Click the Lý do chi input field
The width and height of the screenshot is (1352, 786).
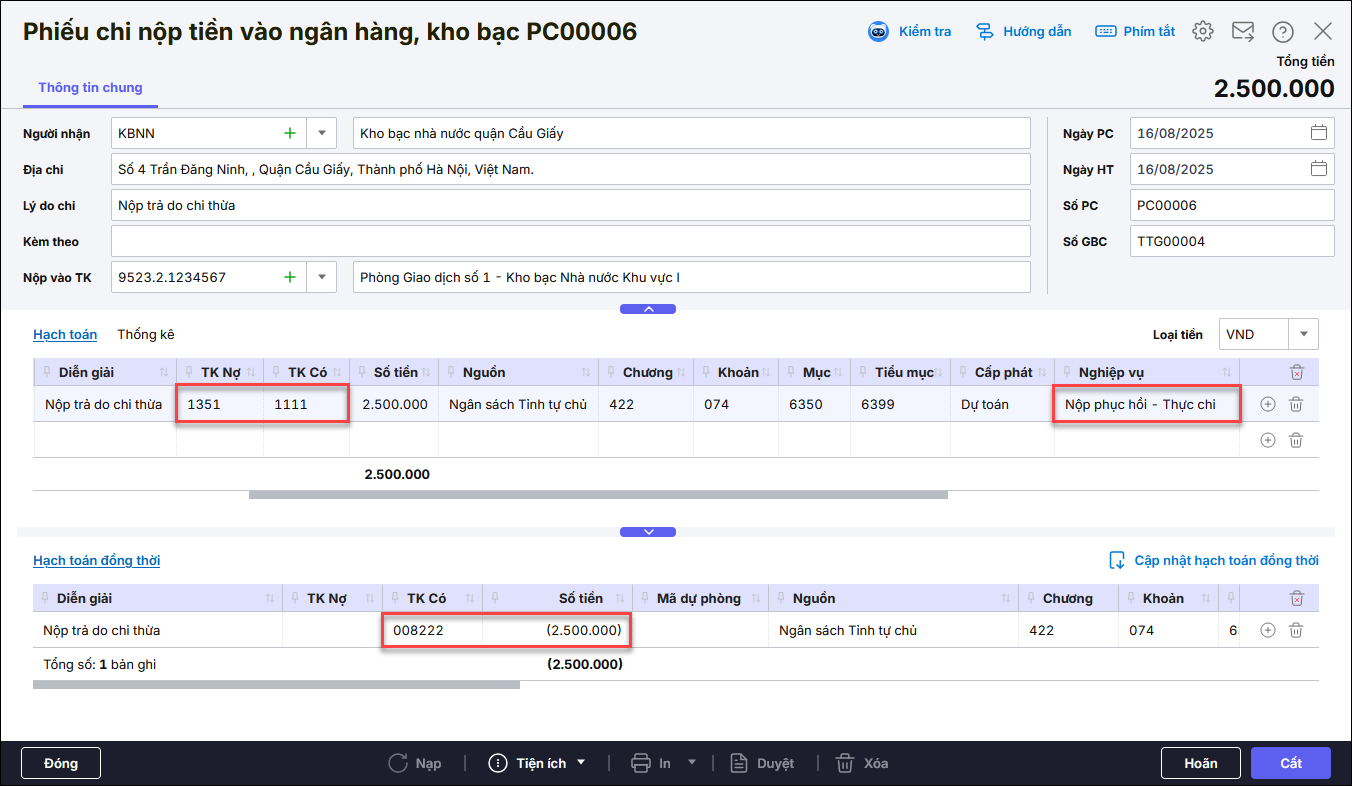point(570,206)
